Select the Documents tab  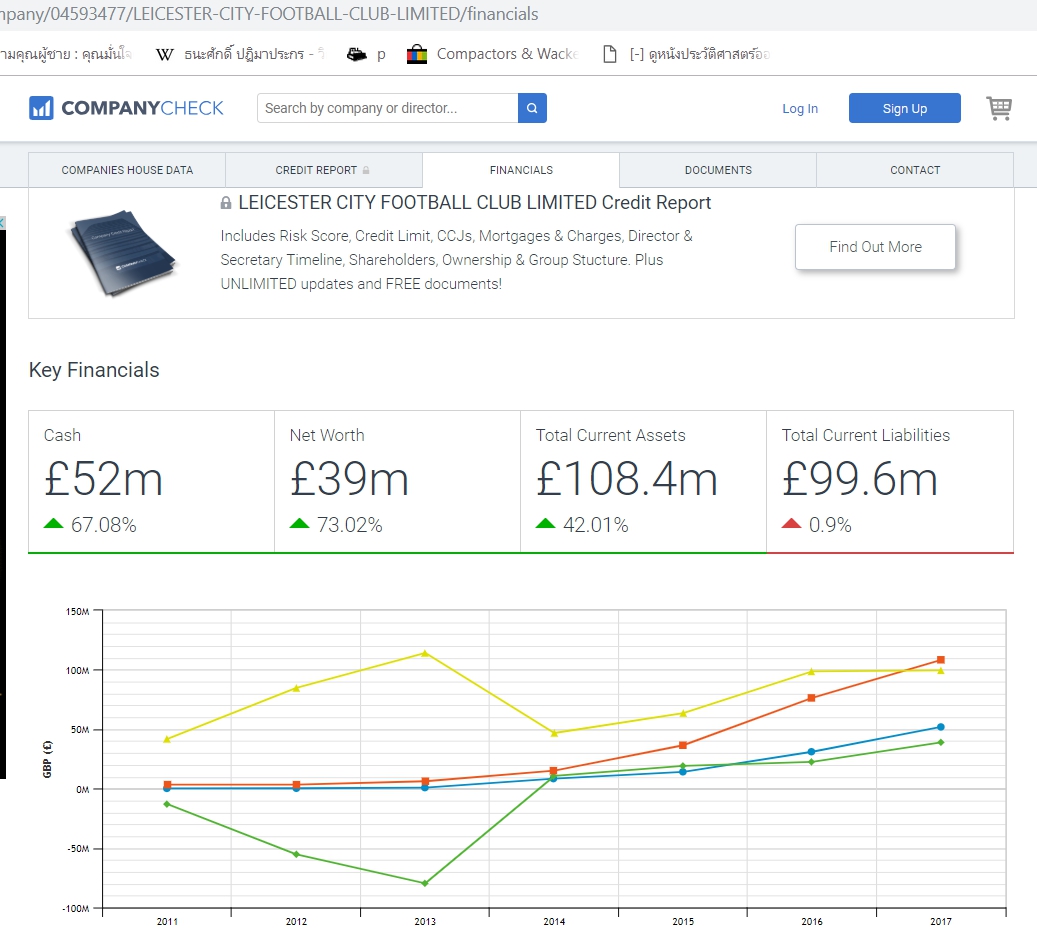click(718, 170)
